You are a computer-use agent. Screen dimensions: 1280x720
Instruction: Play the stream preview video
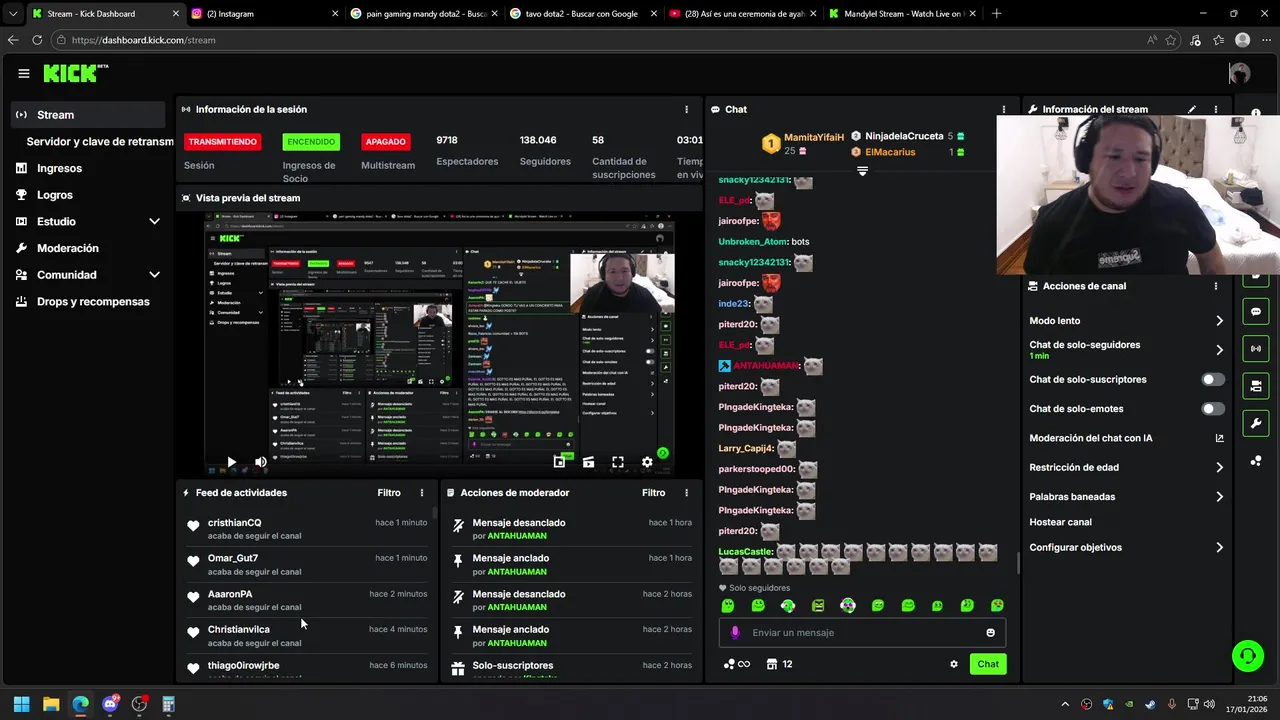click(231, 462)
